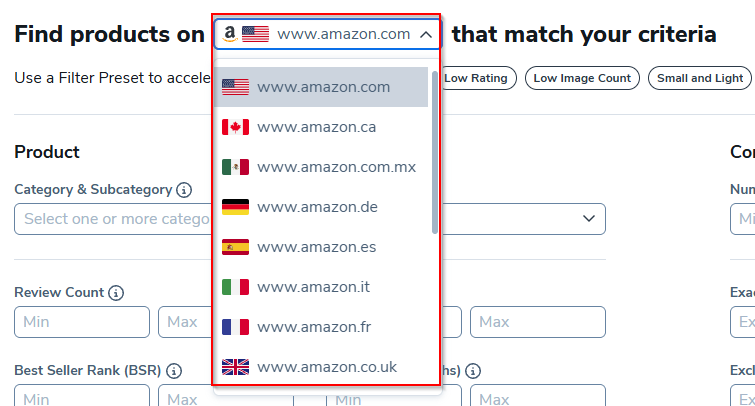Image resolution: width=755 pixels, height=406 pixels.
Task: Collapse the marketplace dropdown chevron
Action: pyautogui.click(x=426, y=34)
